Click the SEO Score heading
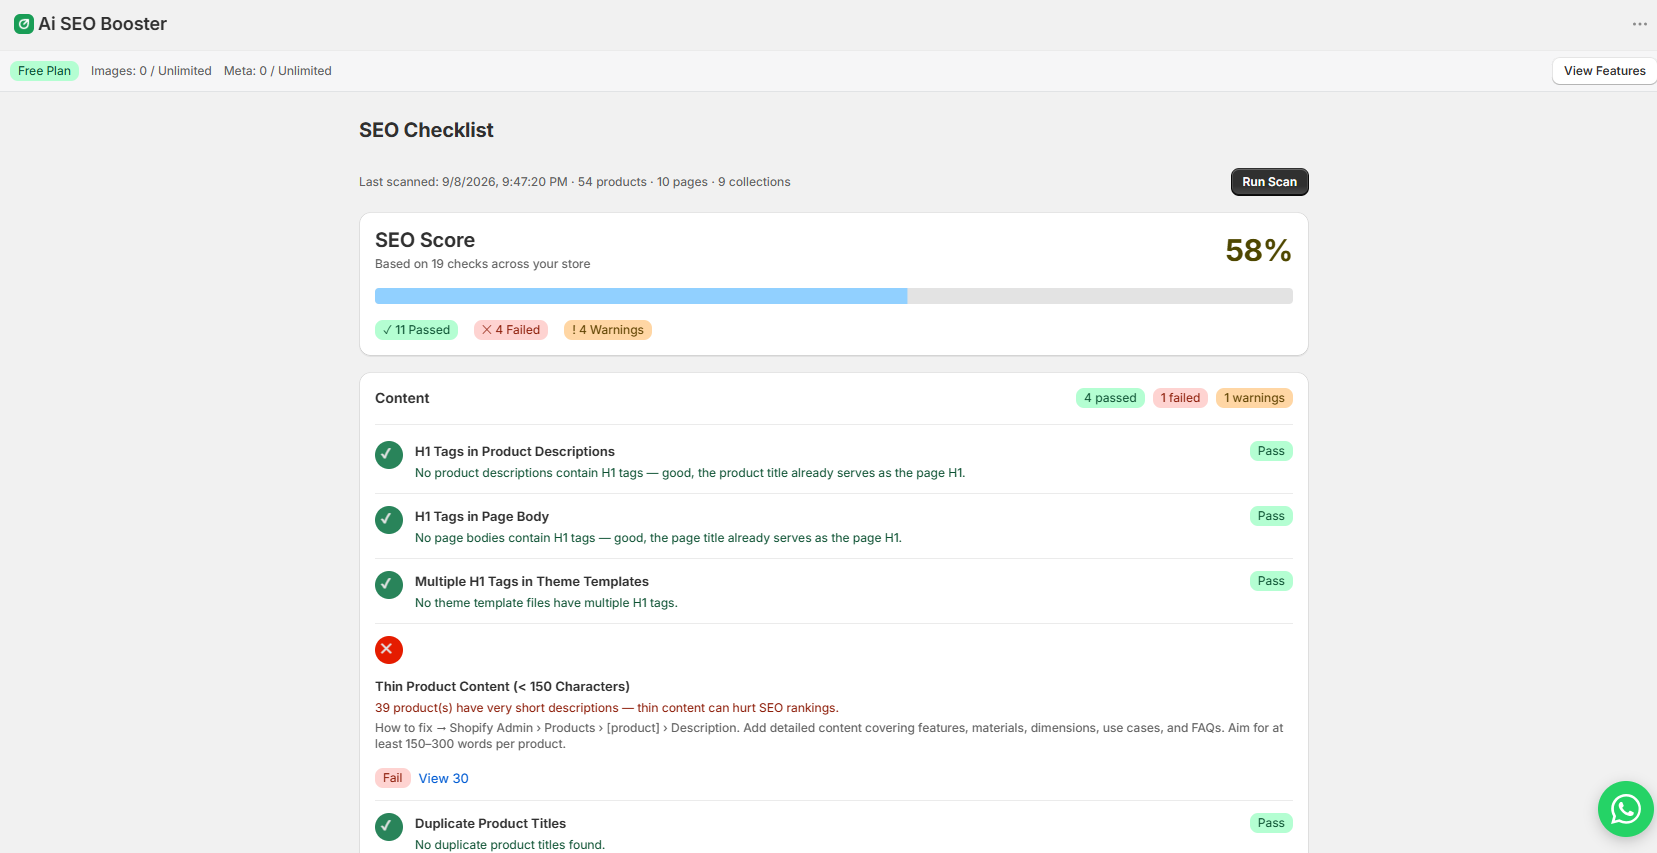The height and width of the screenshot is (853, 1657). pos(425,240)
